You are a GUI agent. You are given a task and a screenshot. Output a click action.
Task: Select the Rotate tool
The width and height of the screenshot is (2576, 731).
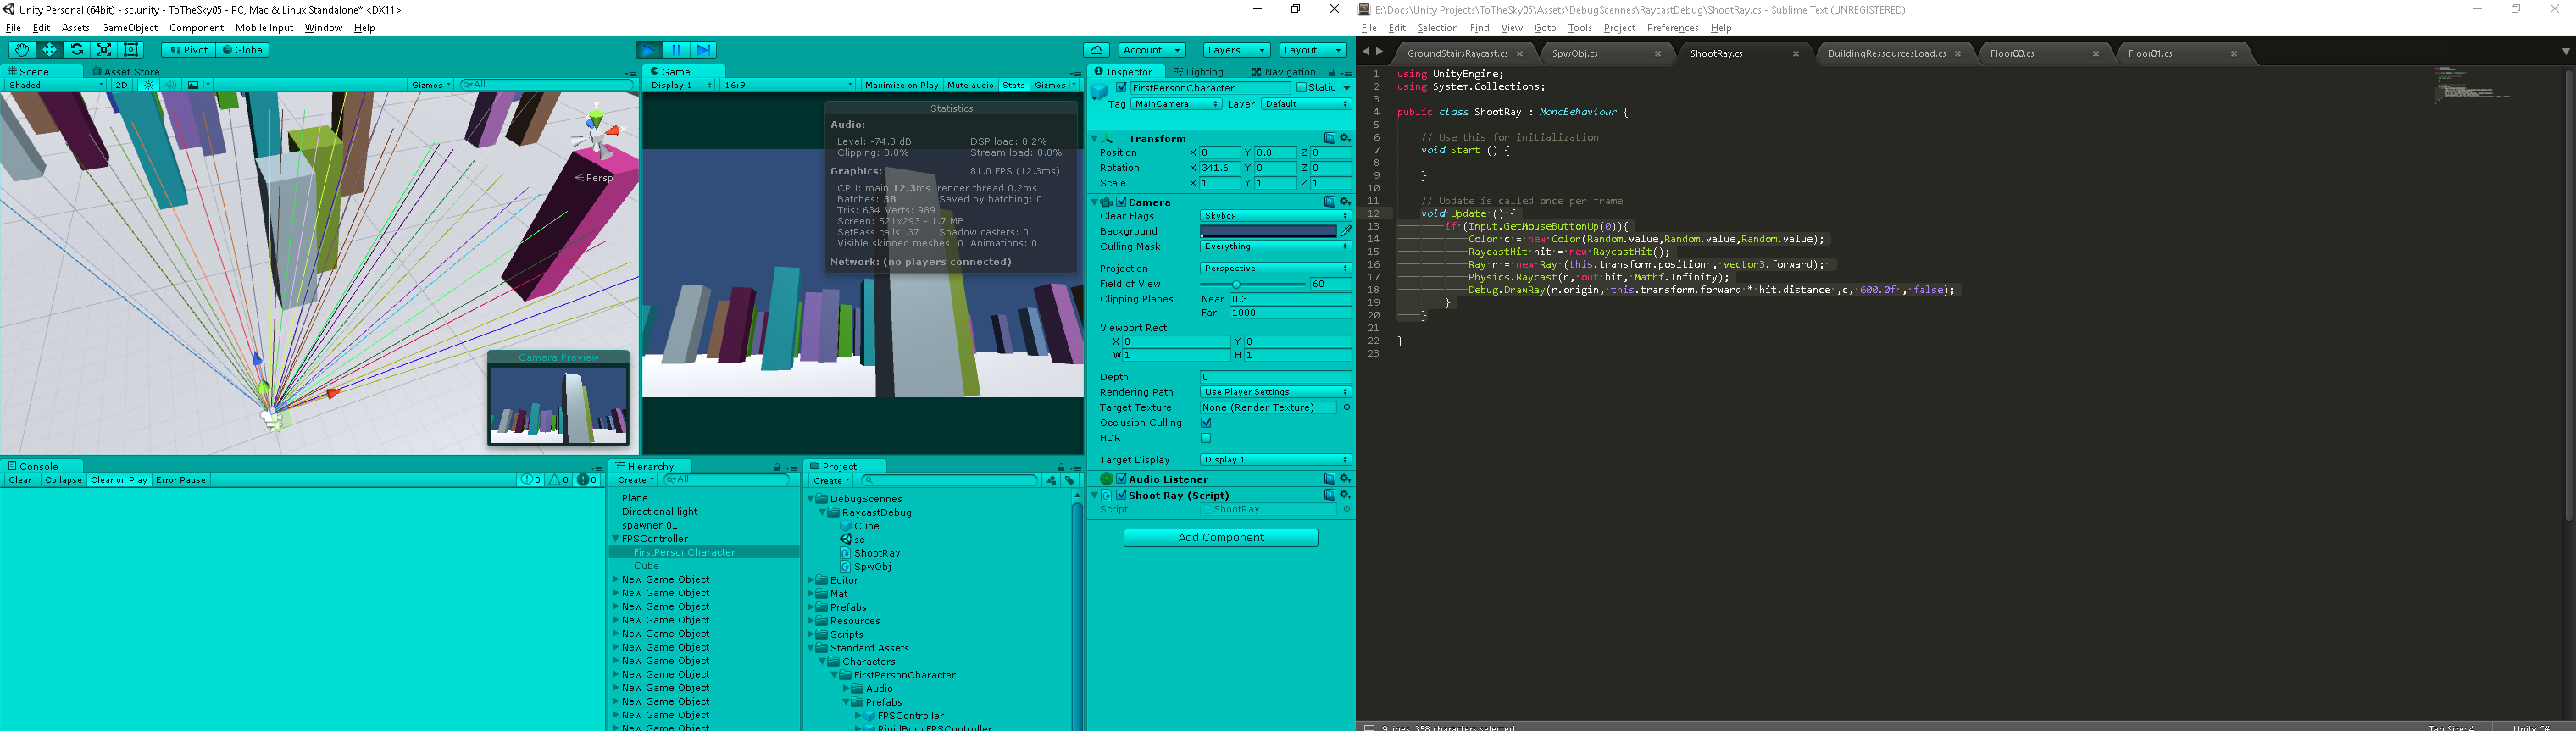pyautogui.click(x=76, y=50)
